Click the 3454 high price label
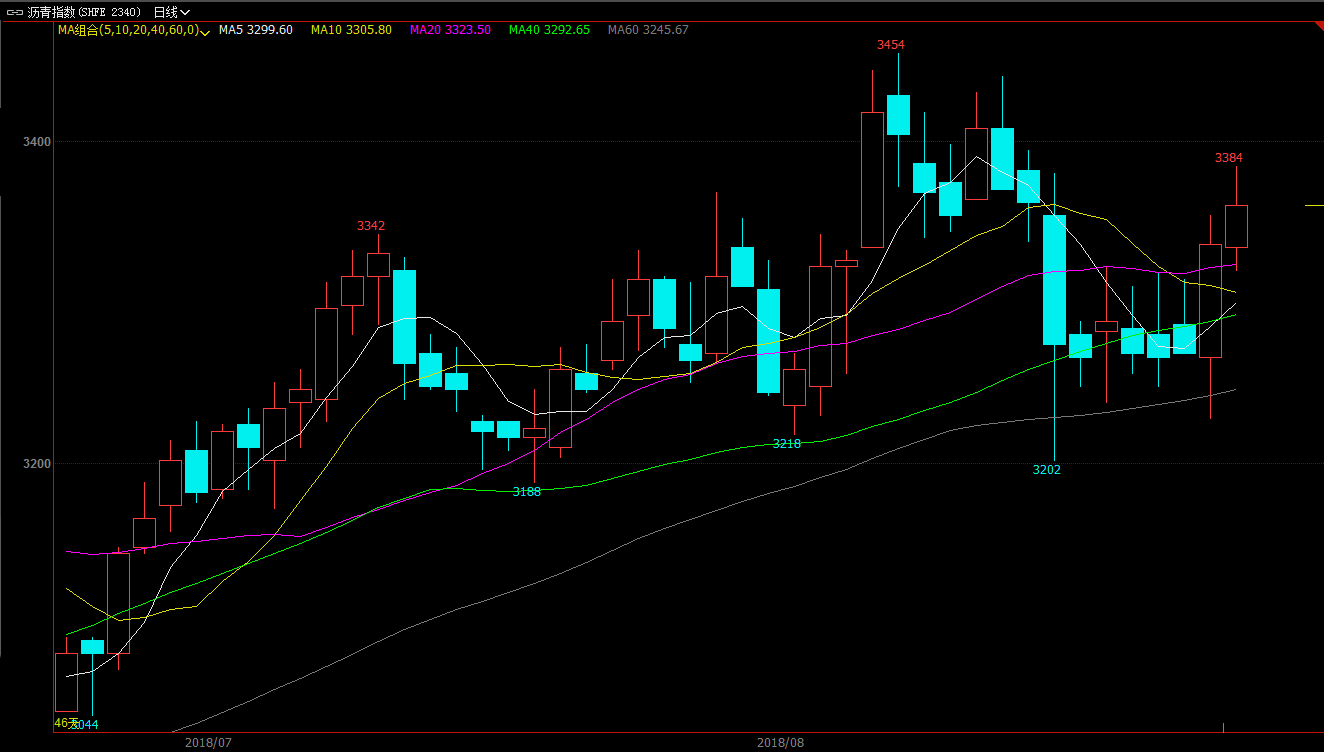 [891, 45]
